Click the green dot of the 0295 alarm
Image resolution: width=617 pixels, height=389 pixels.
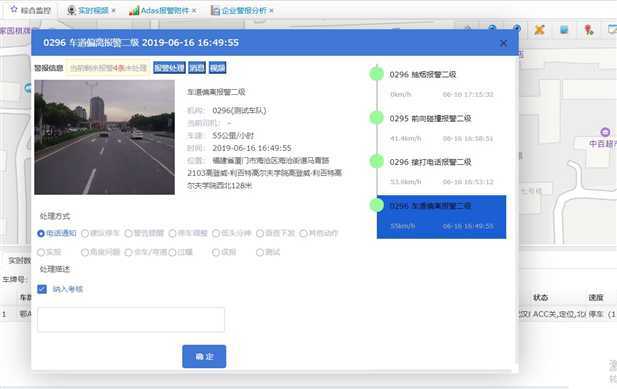[377, 118]
